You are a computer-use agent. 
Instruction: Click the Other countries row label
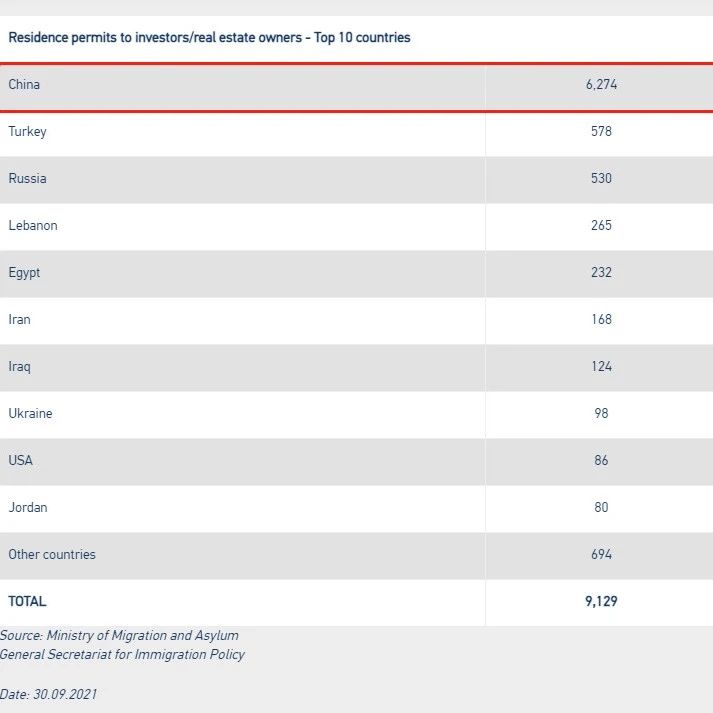coord(52,554)
